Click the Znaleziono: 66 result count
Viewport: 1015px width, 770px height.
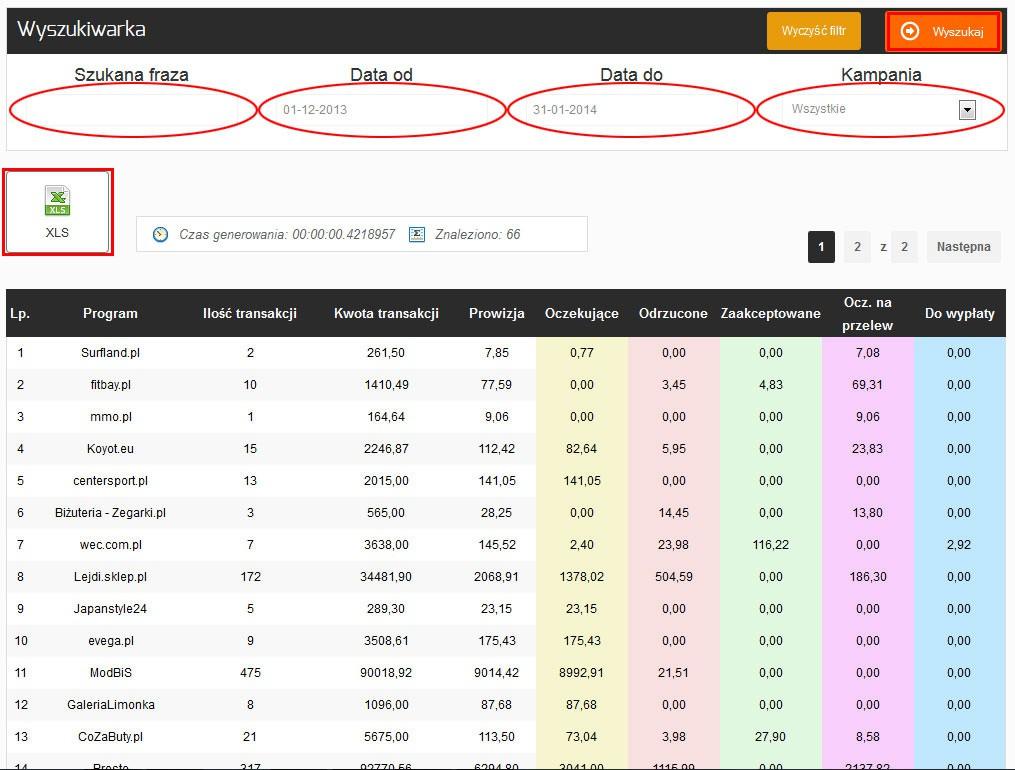(x=477, y=234)
